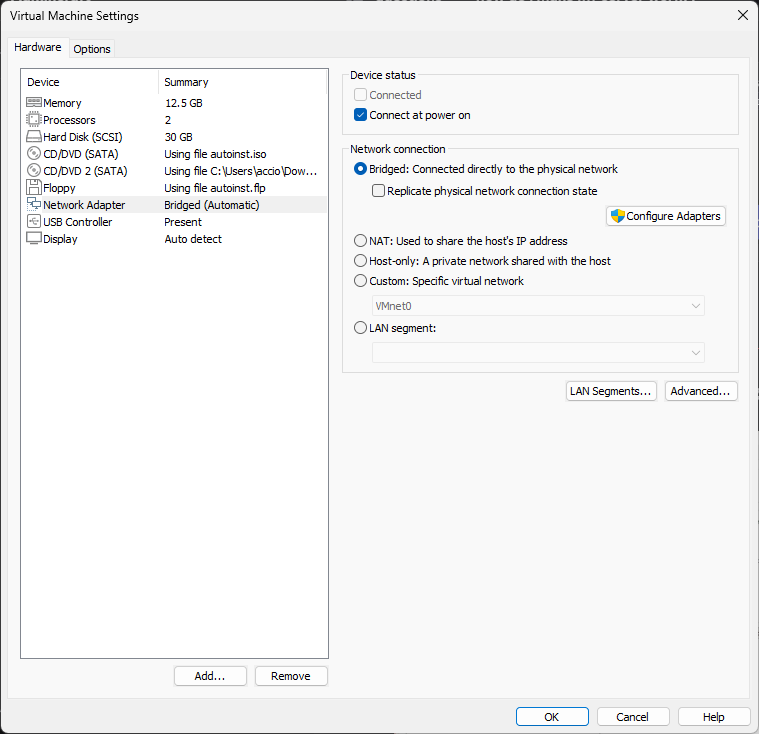Viewport: 759px width, 734px height.
Task: Select Host-only private network option
Action: [360, 260]
